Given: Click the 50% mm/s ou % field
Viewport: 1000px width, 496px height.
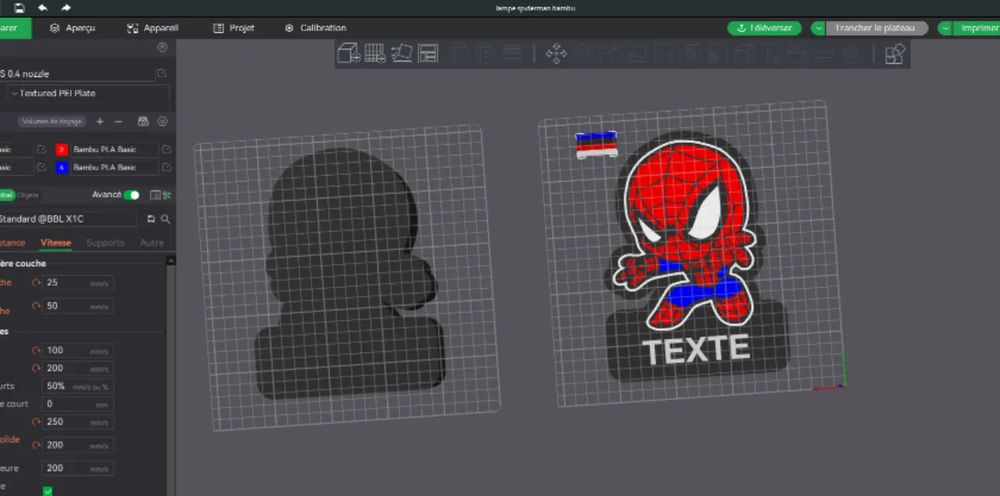Looking at the screenshot, I should pyautogui.click(x=78, y=386).
